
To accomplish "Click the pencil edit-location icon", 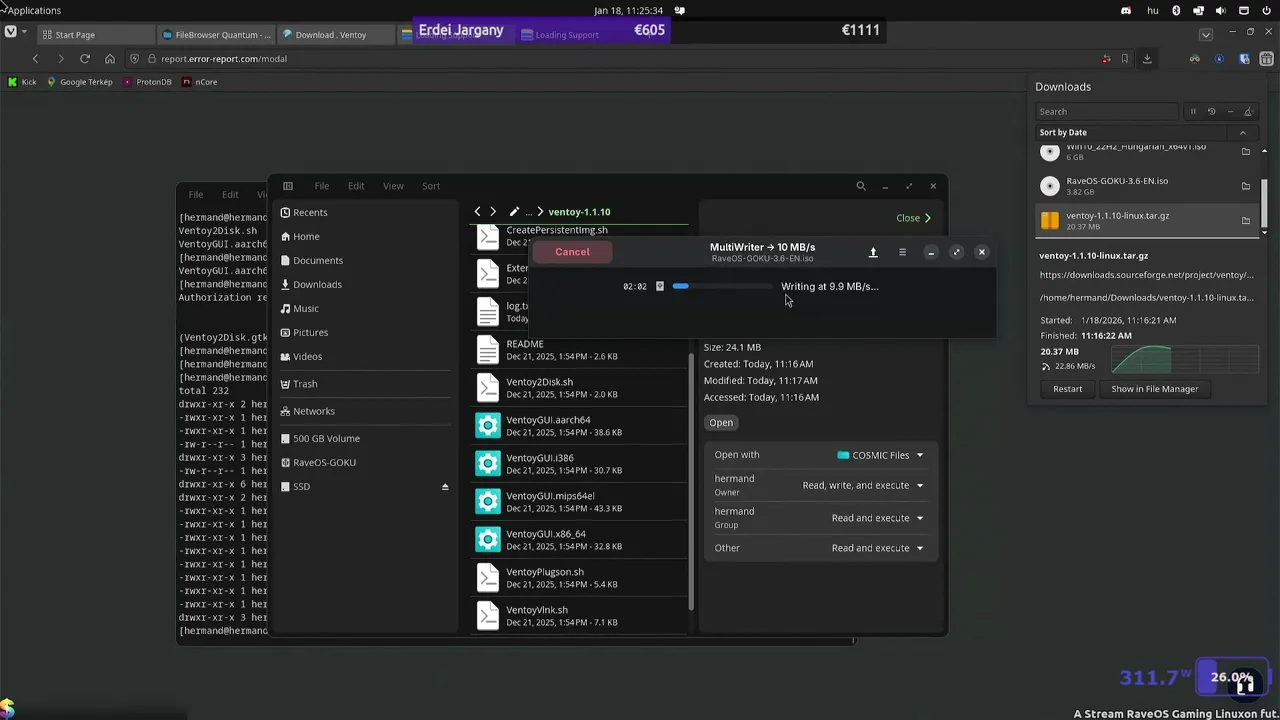I will tap(514, 212).
